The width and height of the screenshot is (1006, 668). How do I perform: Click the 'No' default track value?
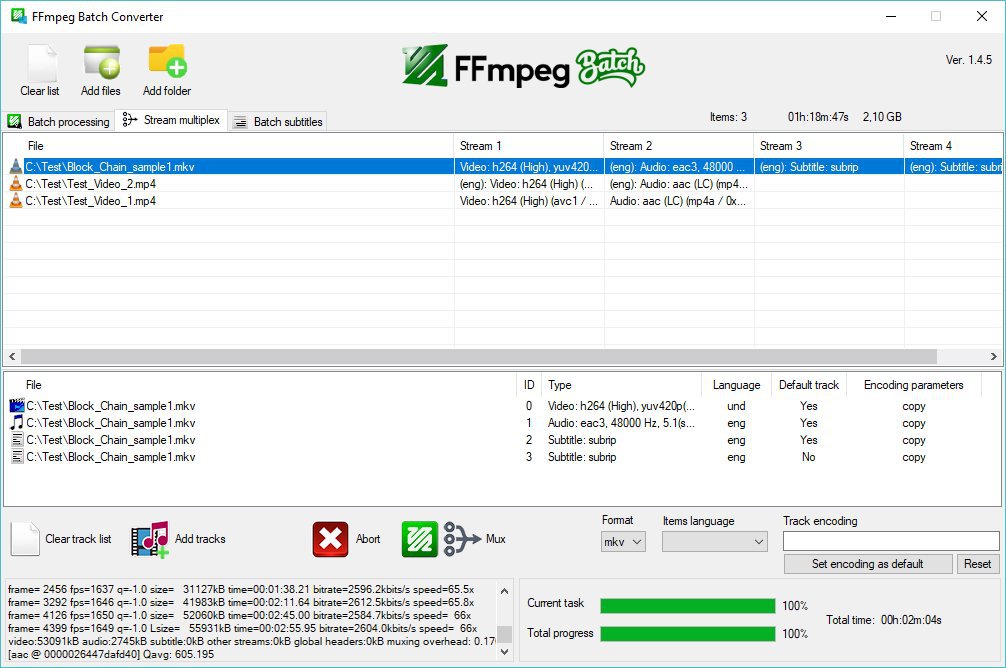808,457
